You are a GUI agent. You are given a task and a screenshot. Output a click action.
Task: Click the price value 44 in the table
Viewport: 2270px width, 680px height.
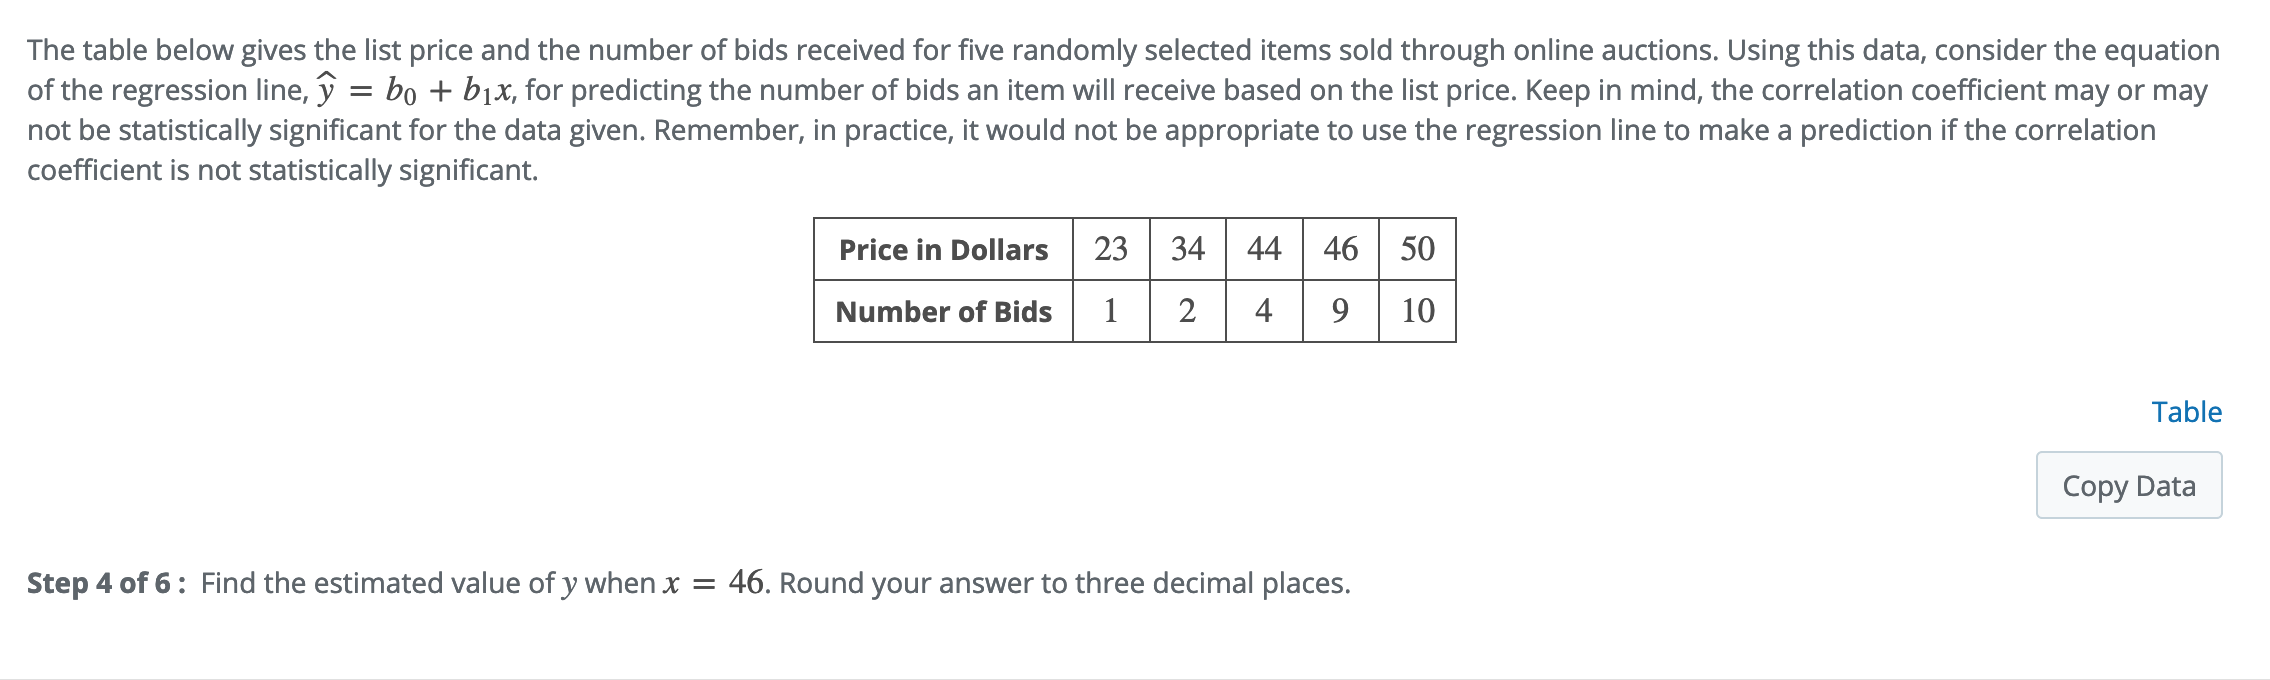click(x=1262, y=250)
